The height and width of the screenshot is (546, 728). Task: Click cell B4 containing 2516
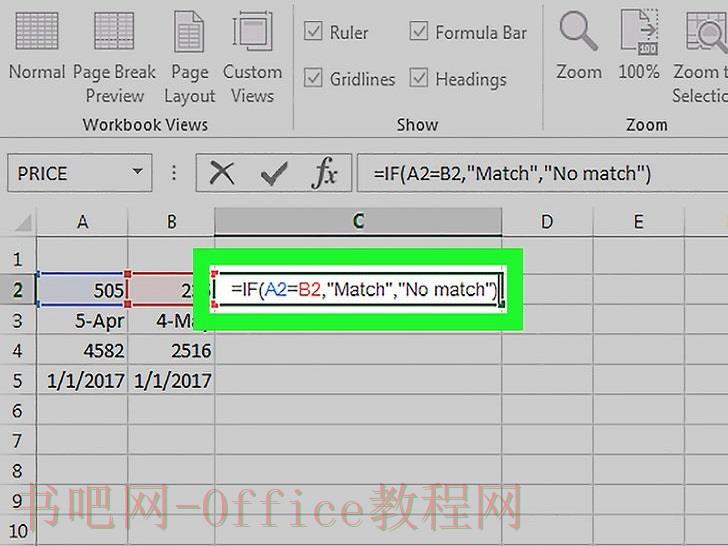(x=171, y=351)
